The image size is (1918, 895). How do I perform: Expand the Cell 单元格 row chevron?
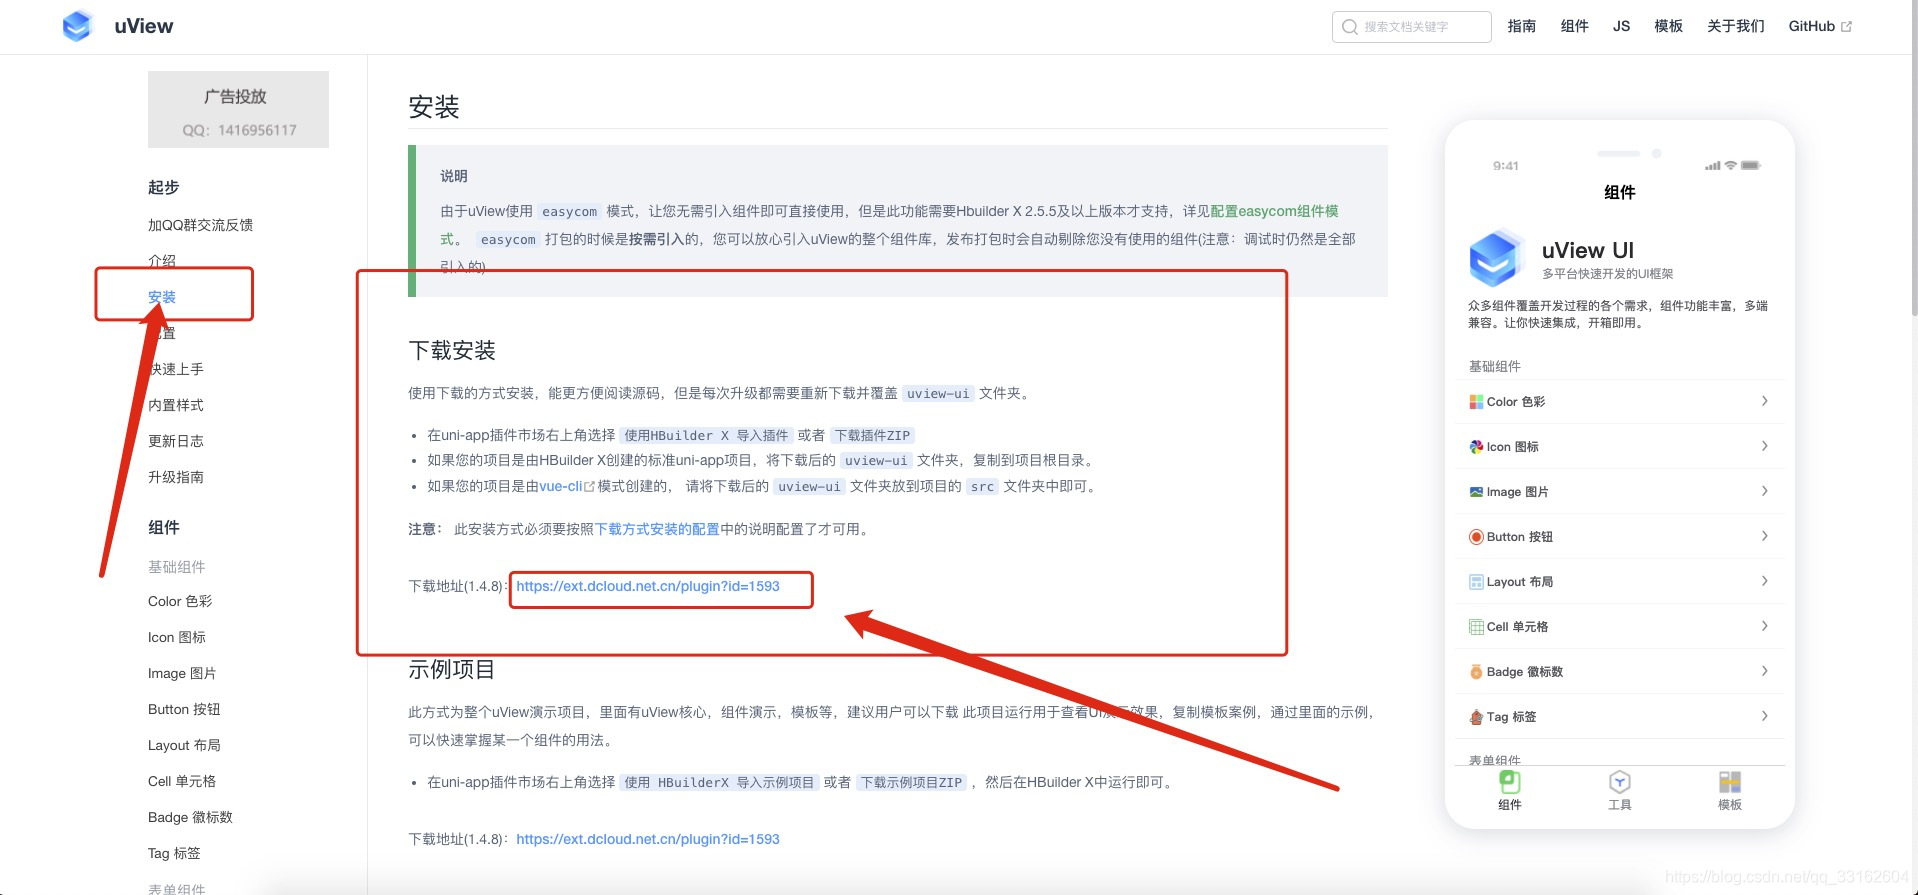click(x=1764, y=626)
